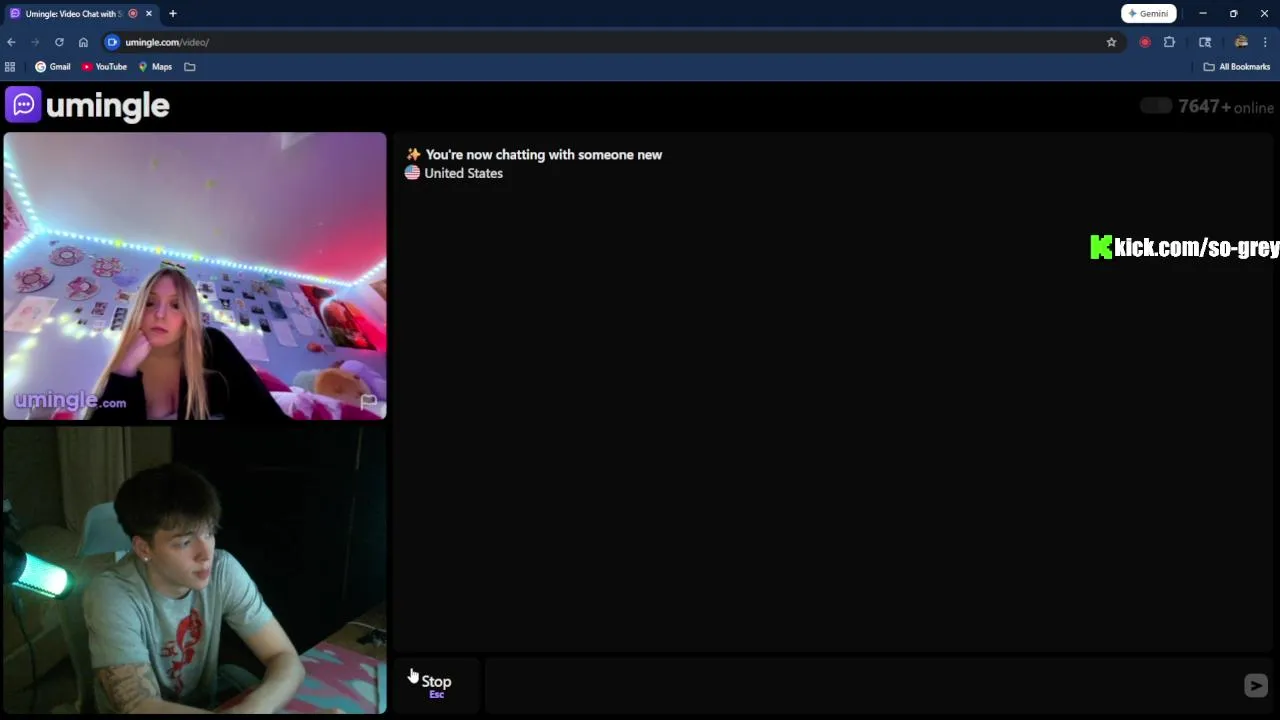Open the browser home page
The height and width of the screenshot is (720, 1280).
pos(83,42)
